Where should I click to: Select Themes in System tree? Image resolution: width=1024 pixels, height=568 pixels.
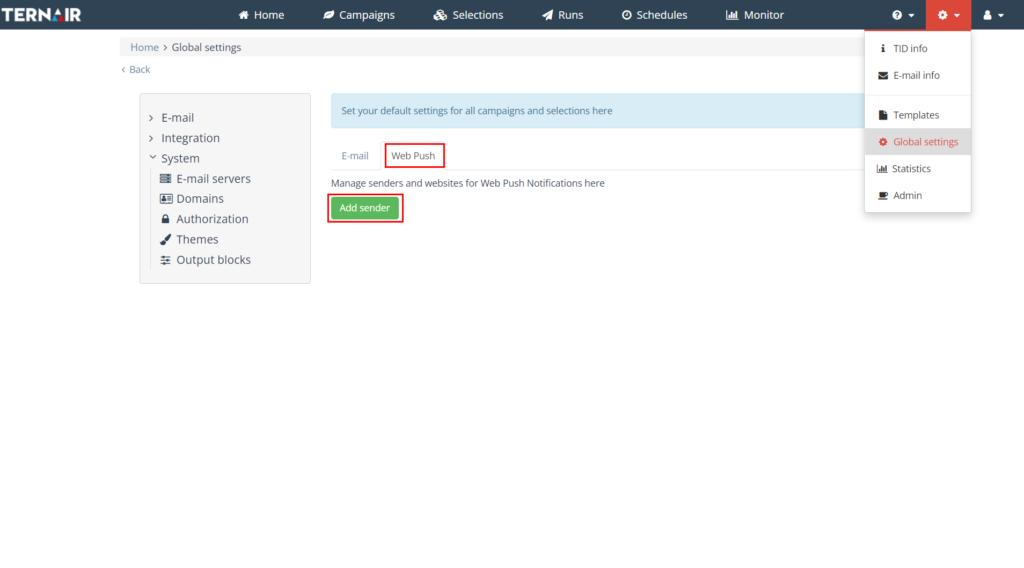coord(197,239)
